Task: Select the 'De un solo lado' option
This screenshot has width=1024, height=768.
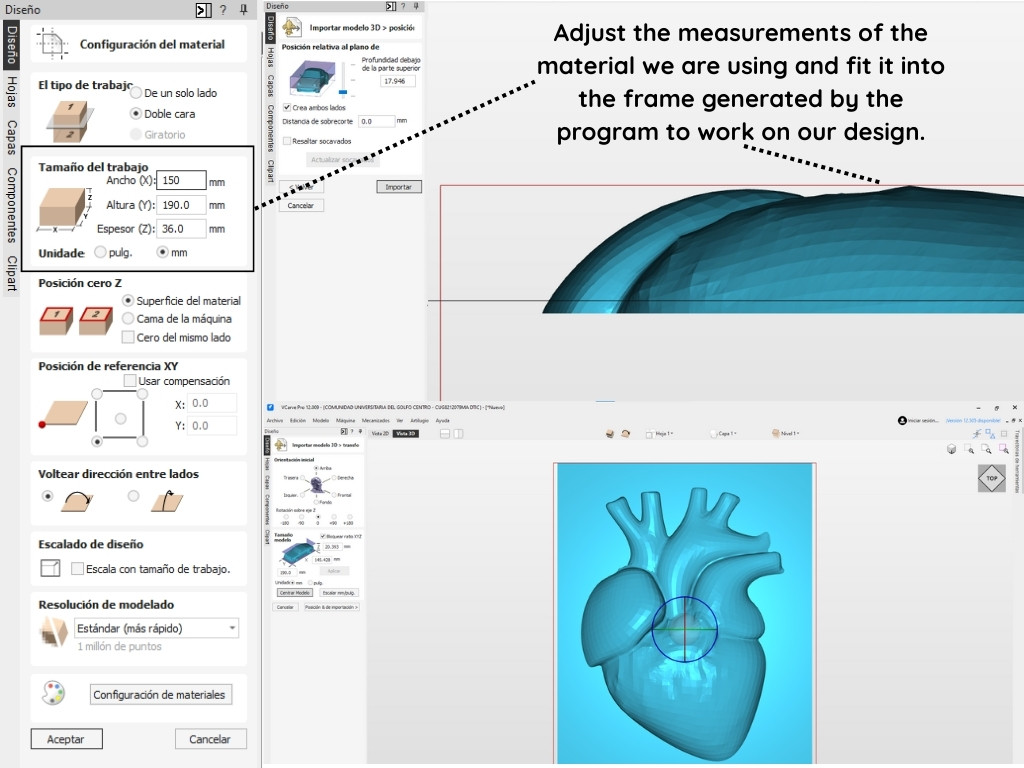Action: coord(136,93)
